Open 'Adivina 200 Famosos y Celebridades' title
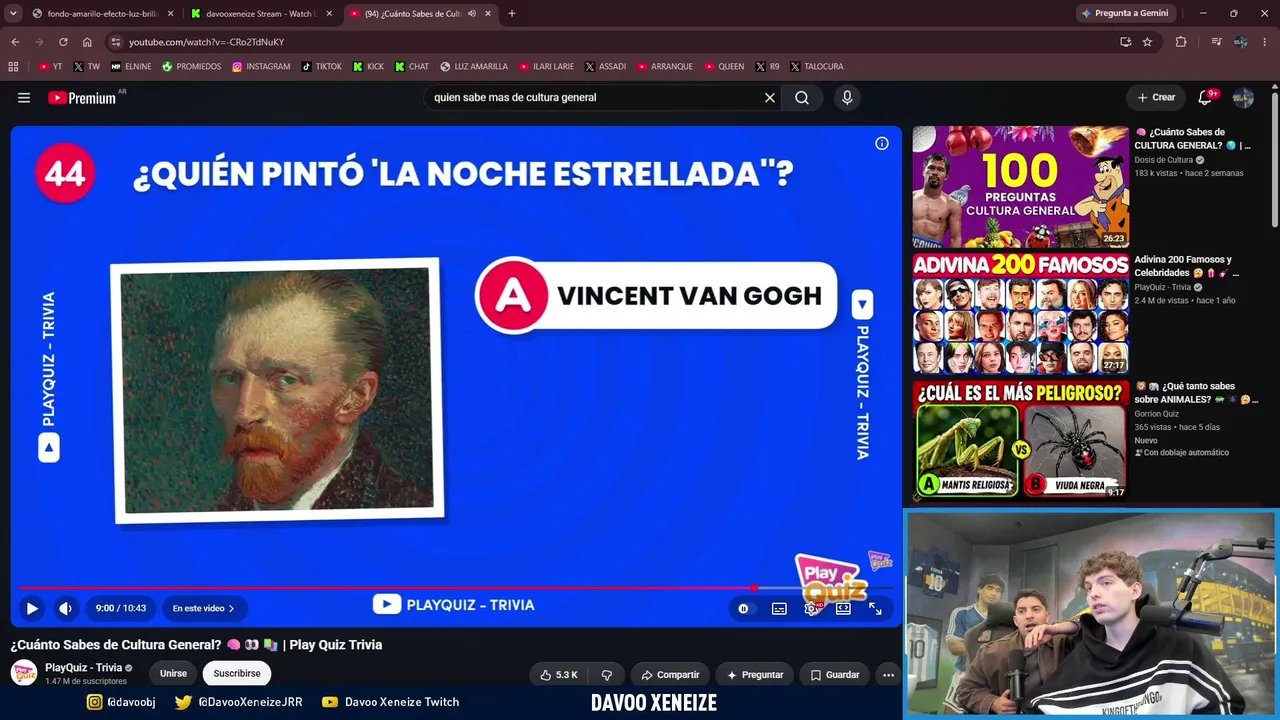The height and width of the screenshot is (720, 1280). coord(1186,266)
